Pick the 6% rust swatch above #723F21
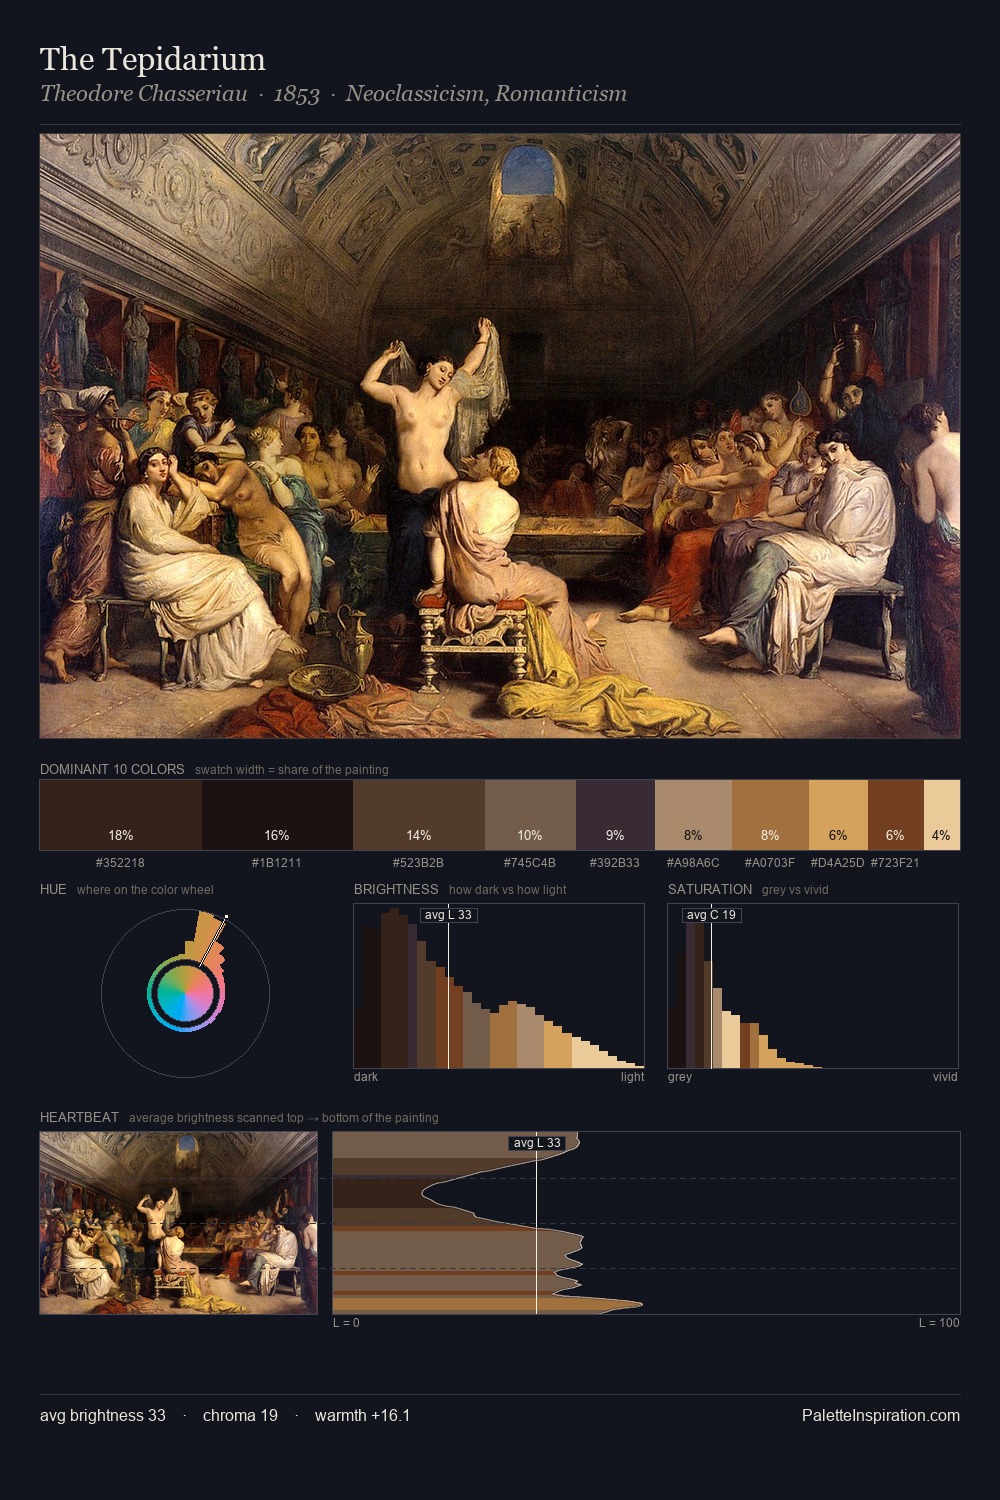The height and width of the screenshot is (1500, 1000). [x=895, y=815]
